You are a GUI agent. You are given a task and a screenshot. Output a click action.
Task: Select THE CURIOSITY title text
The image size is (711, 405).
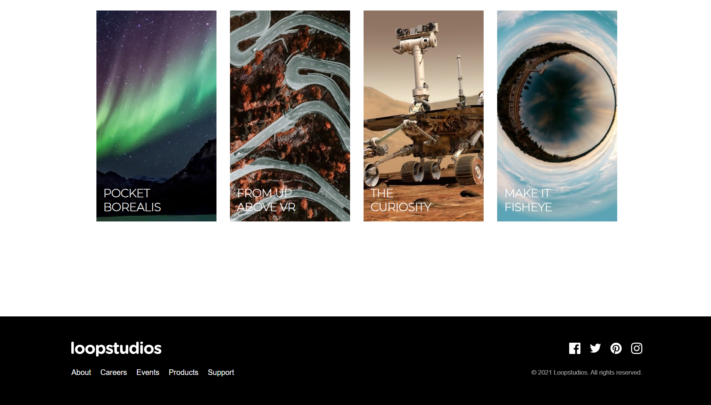click(400, 200)
